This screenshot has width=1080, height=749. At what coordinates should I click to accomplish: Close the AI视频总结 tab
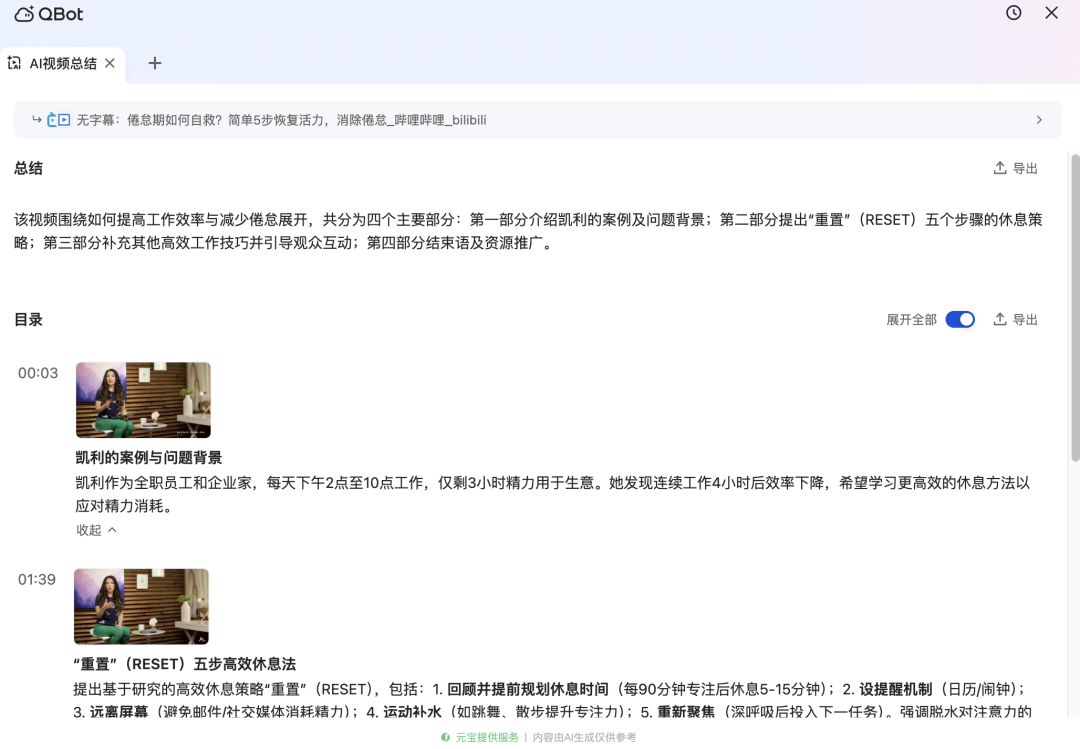coord(110,63)
